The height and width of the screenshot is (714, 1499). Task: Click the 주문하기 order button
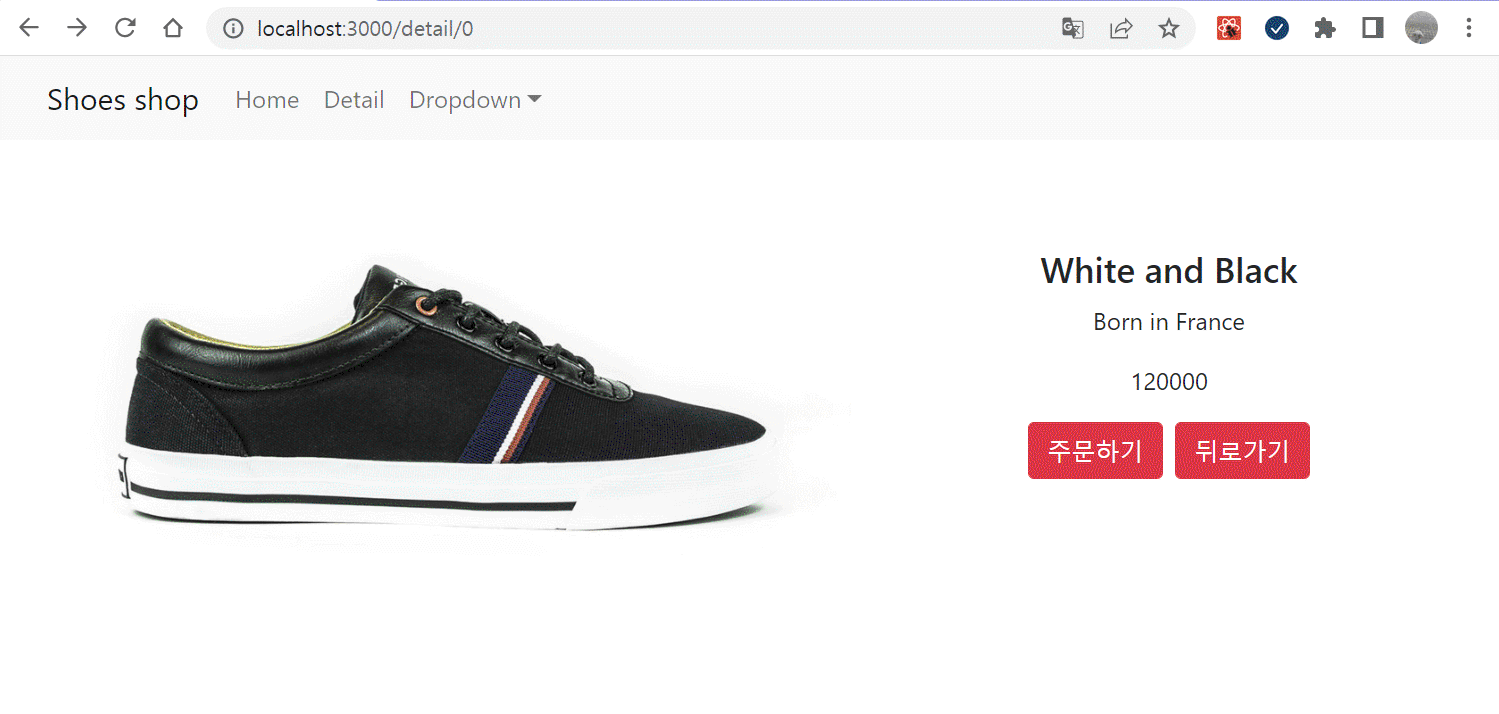pos(1095,451)
